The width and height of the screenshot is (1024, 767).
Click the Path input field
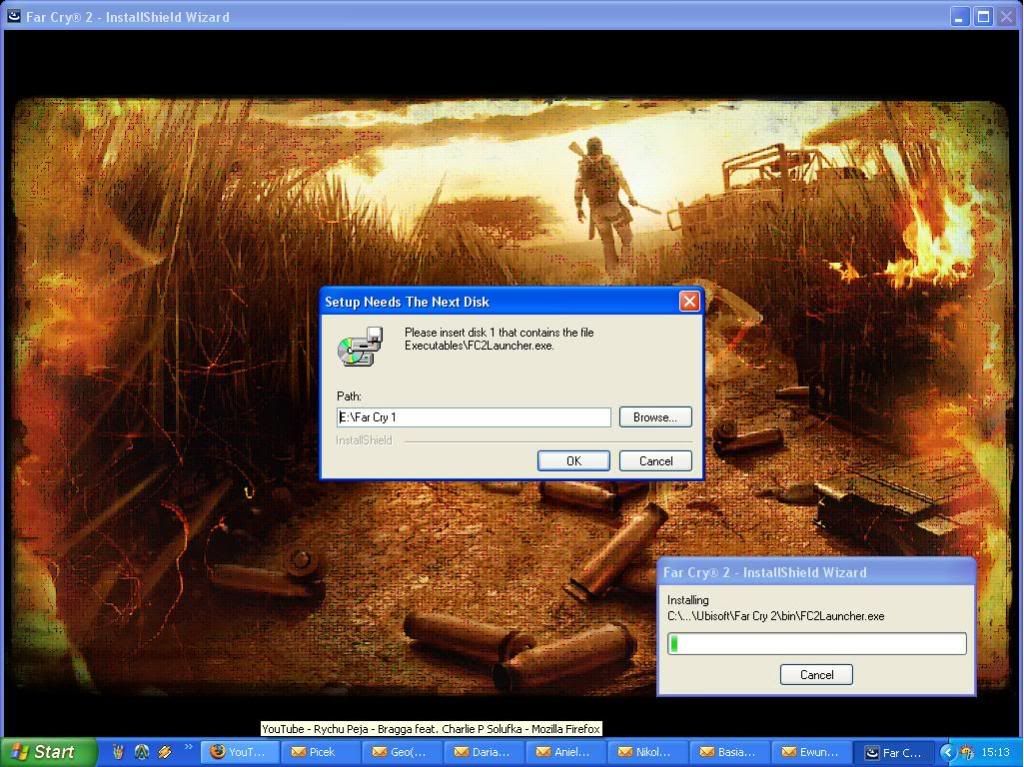click(x=473, y=417)
